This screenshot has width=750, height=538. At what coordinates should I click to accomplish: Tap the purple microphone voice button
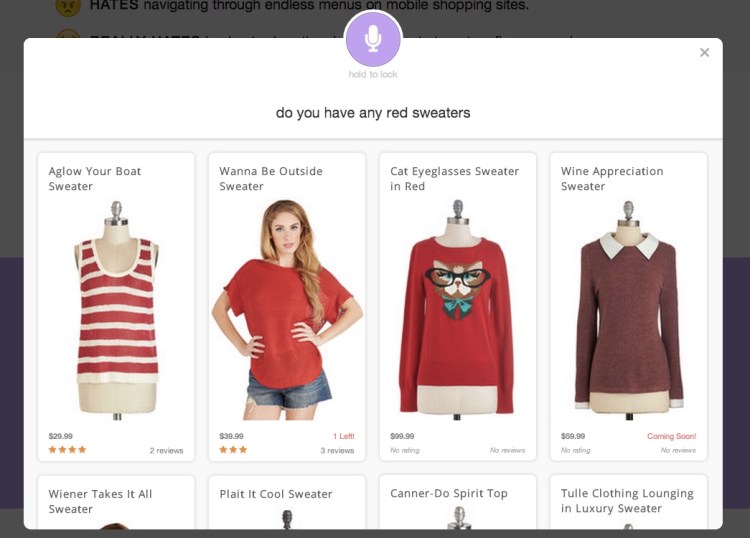[x=373, y=39]
